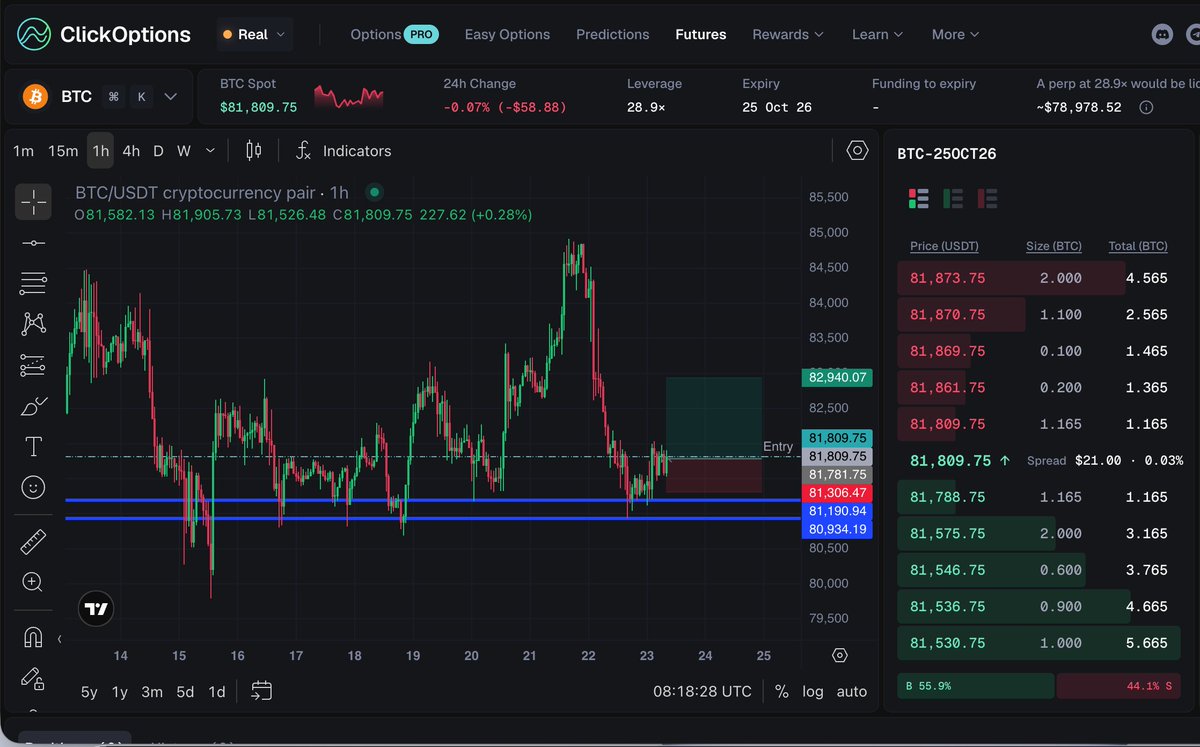Select the Fibonacci retracement lines tool
The height and width of the screenshot is (747, 1200).
click(x=33, y=283)
